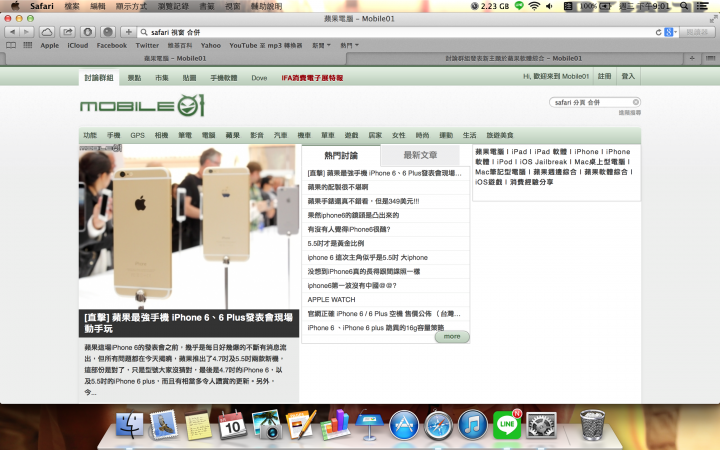
Task: Select the 熱門討論 tab
Action: [341, 155]
